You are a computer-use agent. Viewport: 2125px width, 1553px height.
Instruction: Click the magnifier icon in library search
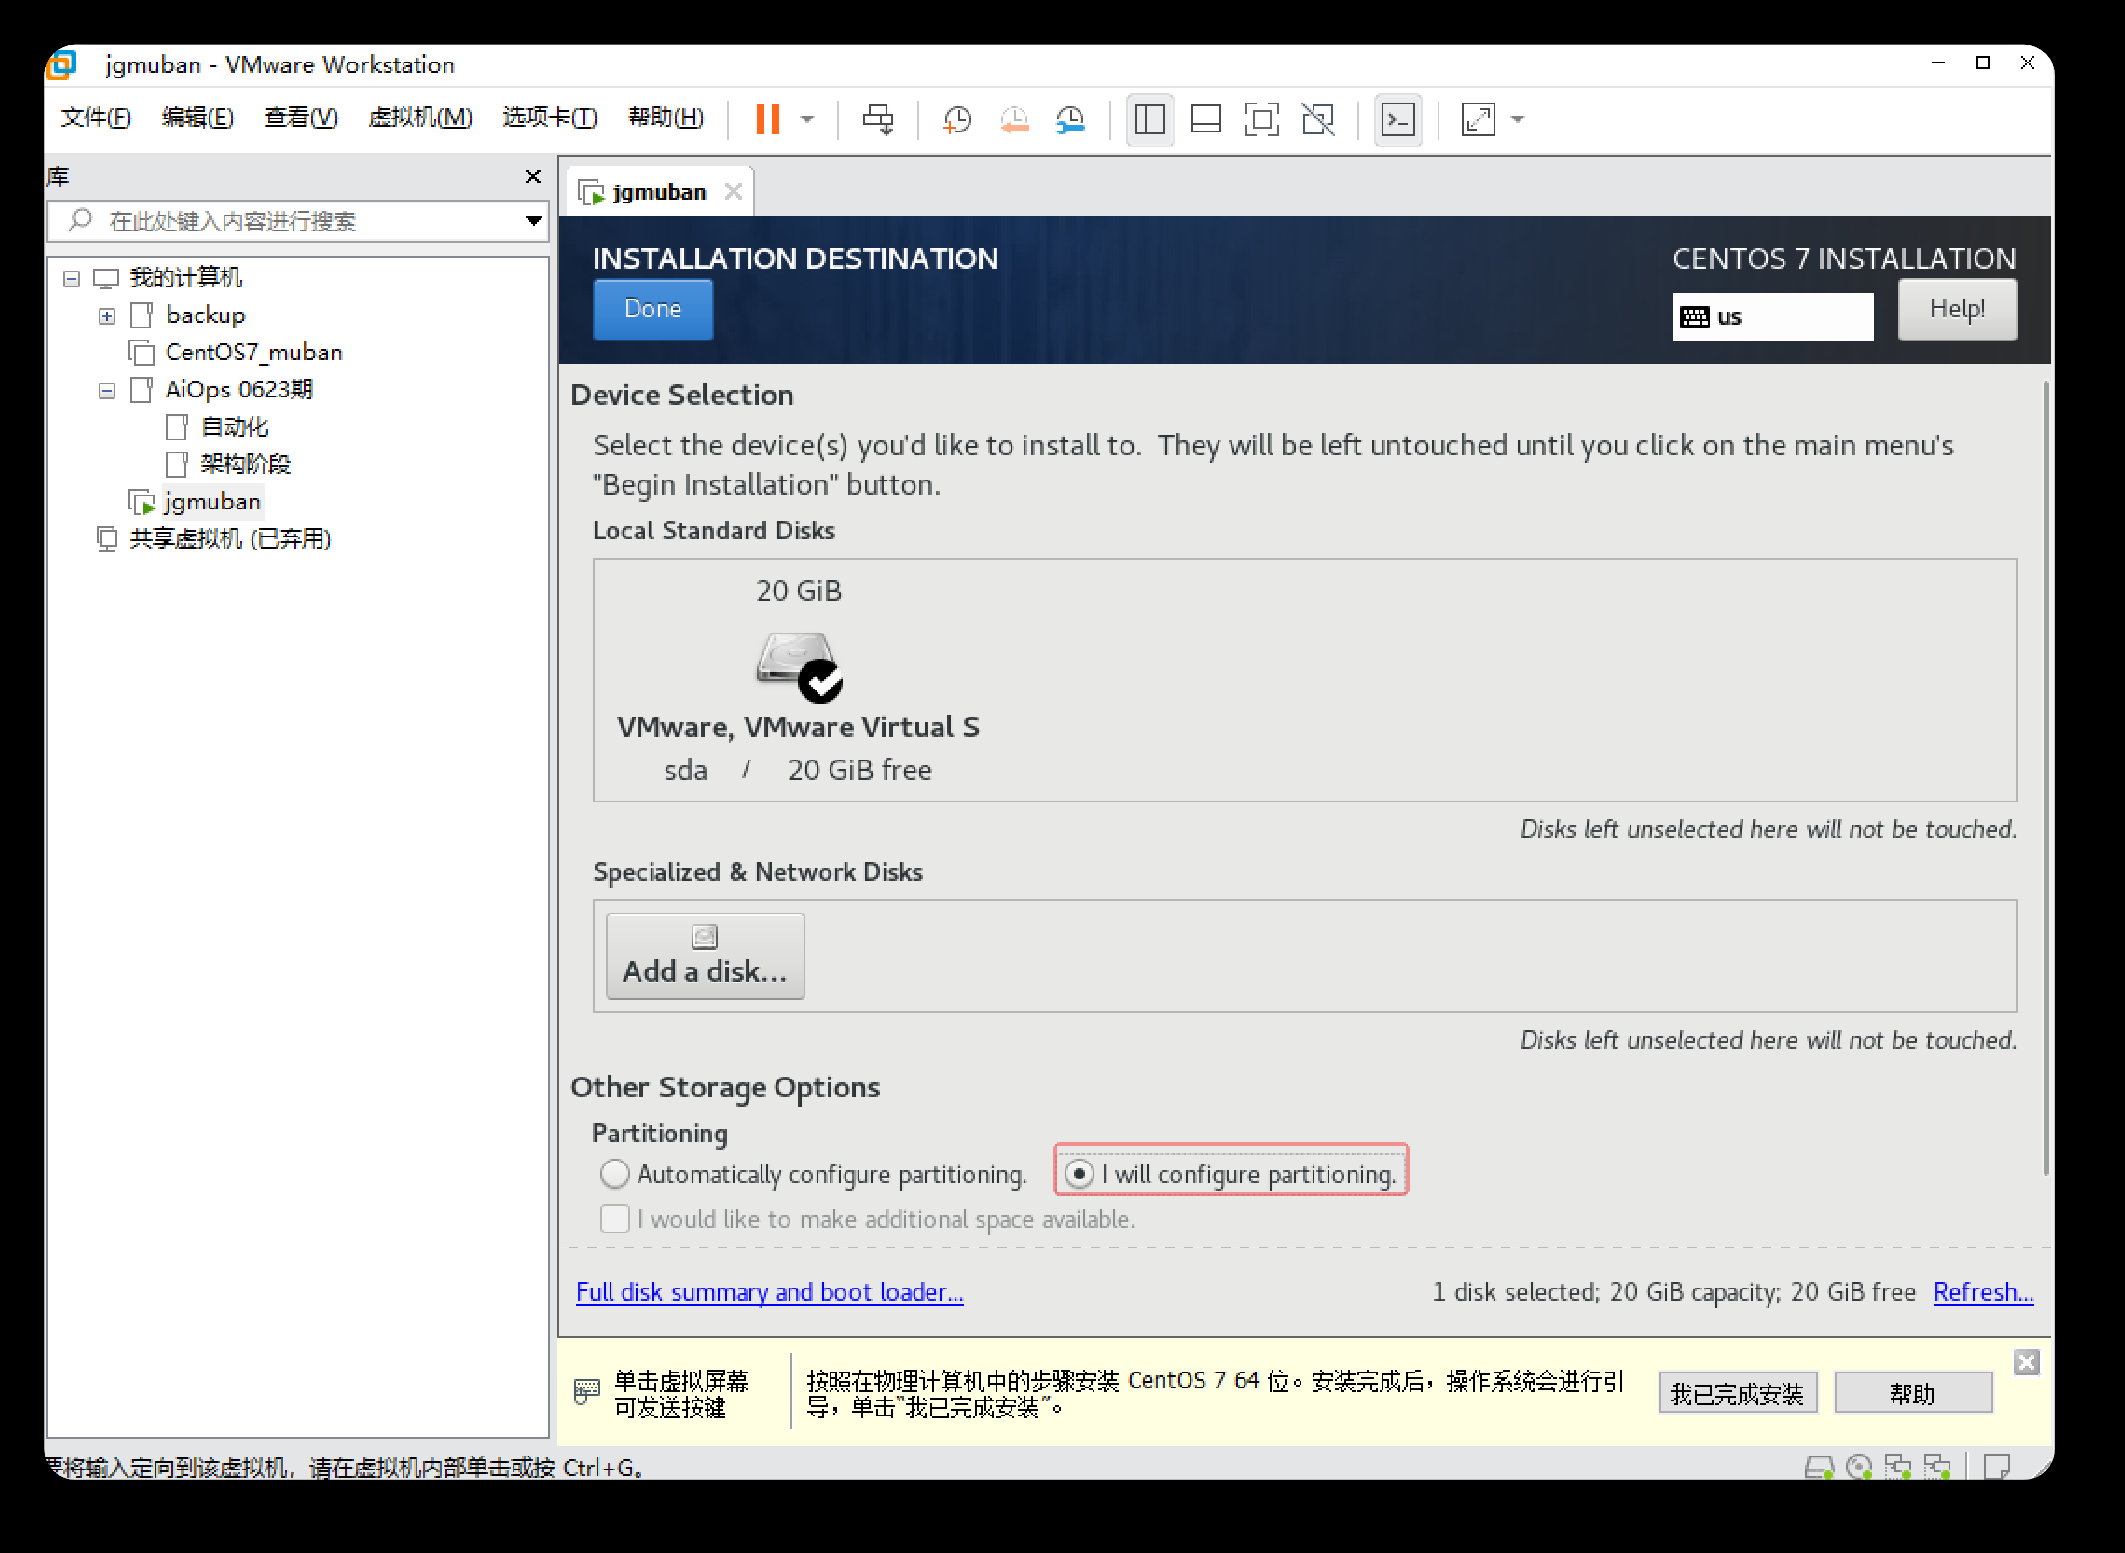pos(80,220)
